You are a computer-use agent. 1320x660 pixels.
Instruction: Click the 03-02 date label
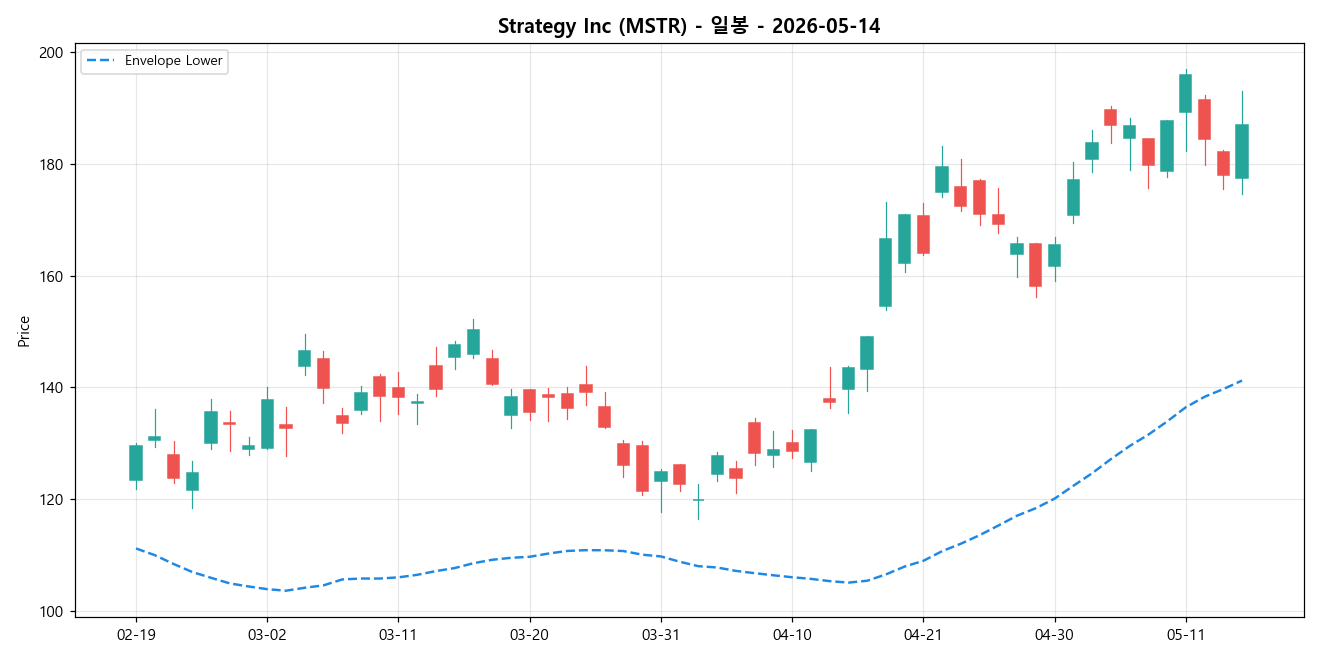pos(267,634)
